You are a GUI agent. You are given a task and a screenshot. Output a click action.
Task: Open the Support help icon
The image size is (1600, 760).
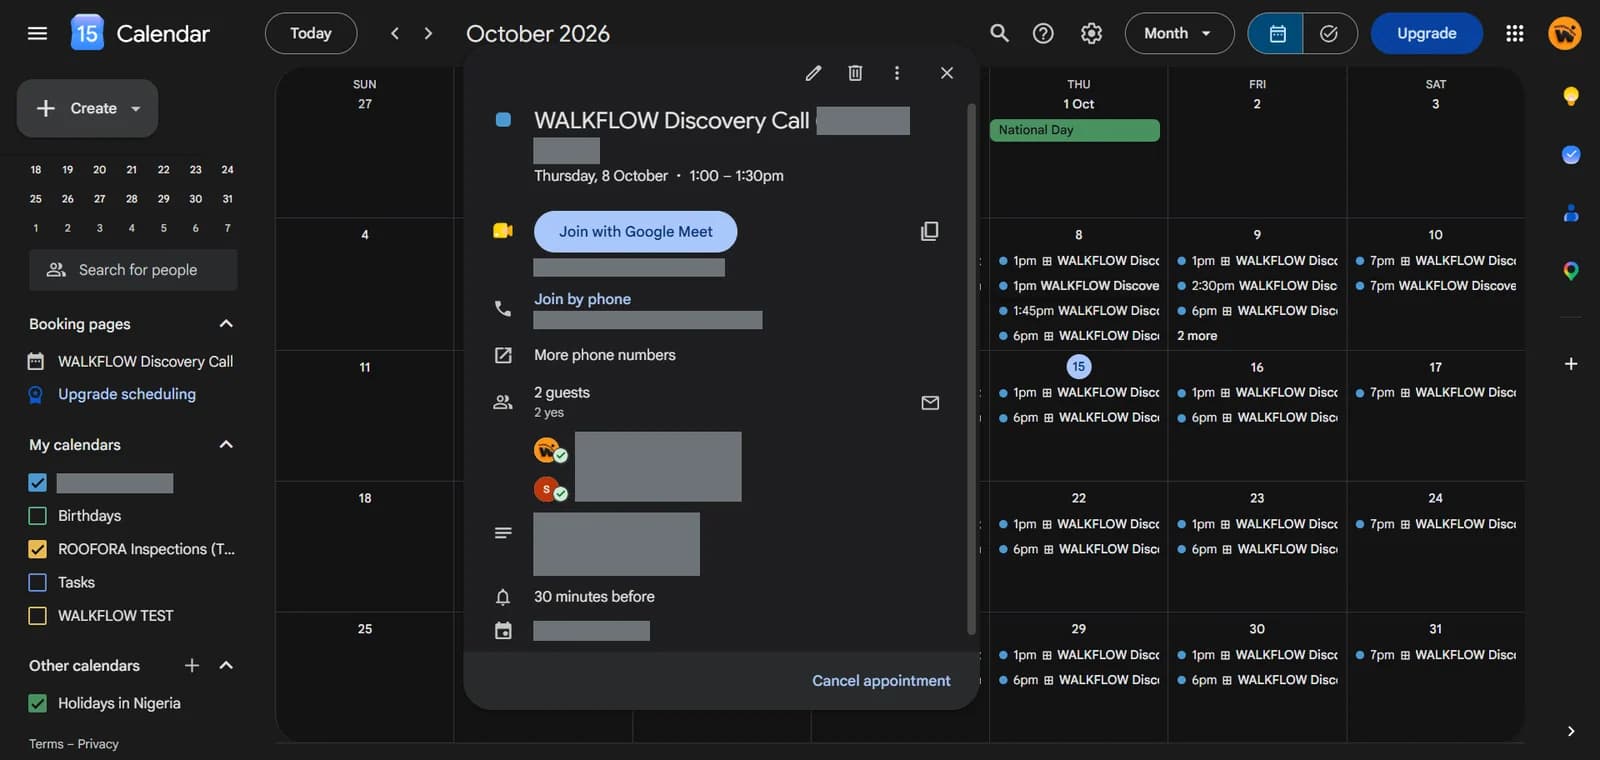pyautogui.click(x=1043, y=33)
